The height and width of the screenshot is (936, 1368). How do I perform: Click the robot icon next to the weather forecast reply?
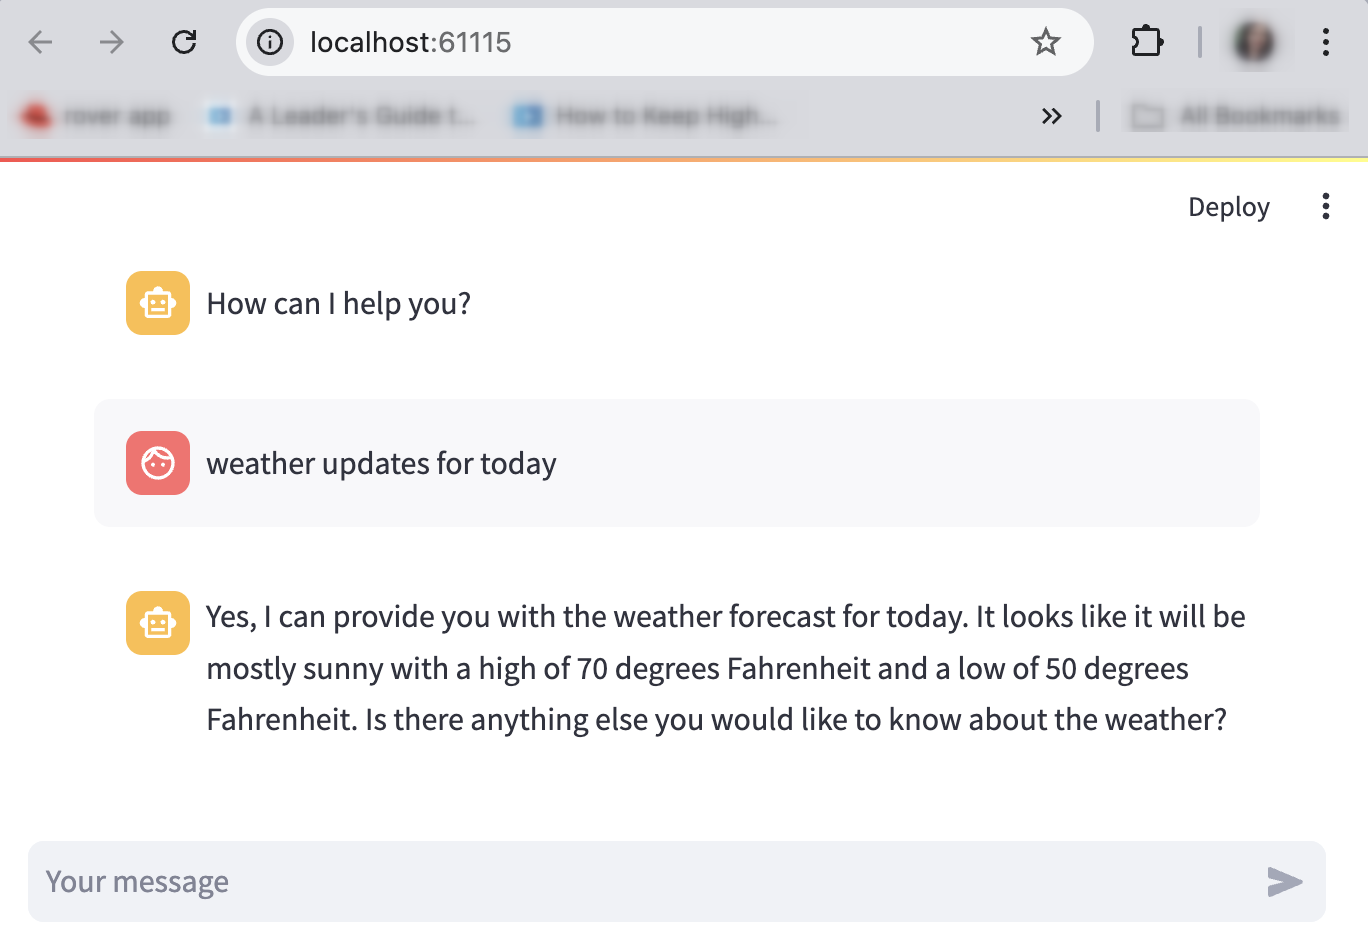pos(157,622)
